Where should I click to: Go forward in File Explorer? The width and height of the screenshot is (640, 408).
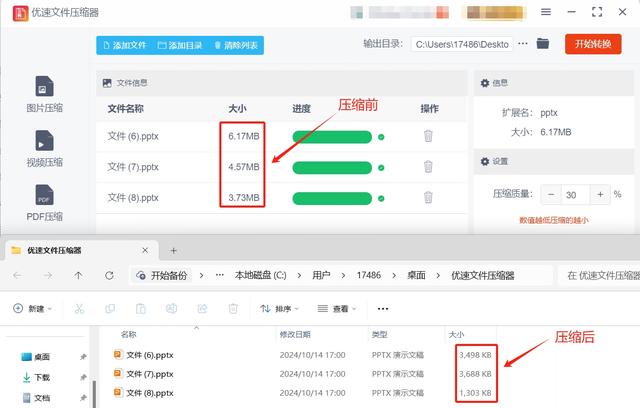[48, 276]
